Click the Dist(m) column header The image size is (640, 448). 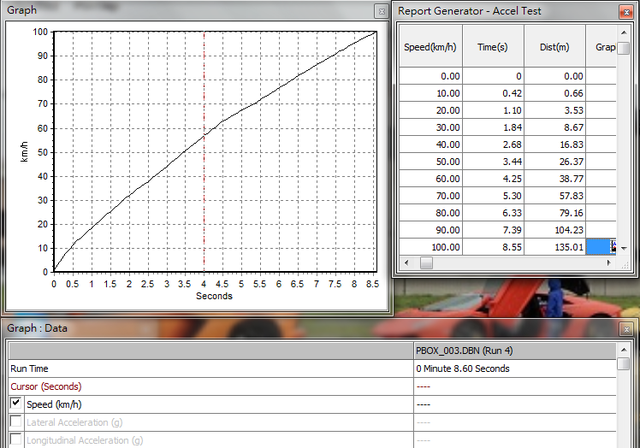[555, 46]
